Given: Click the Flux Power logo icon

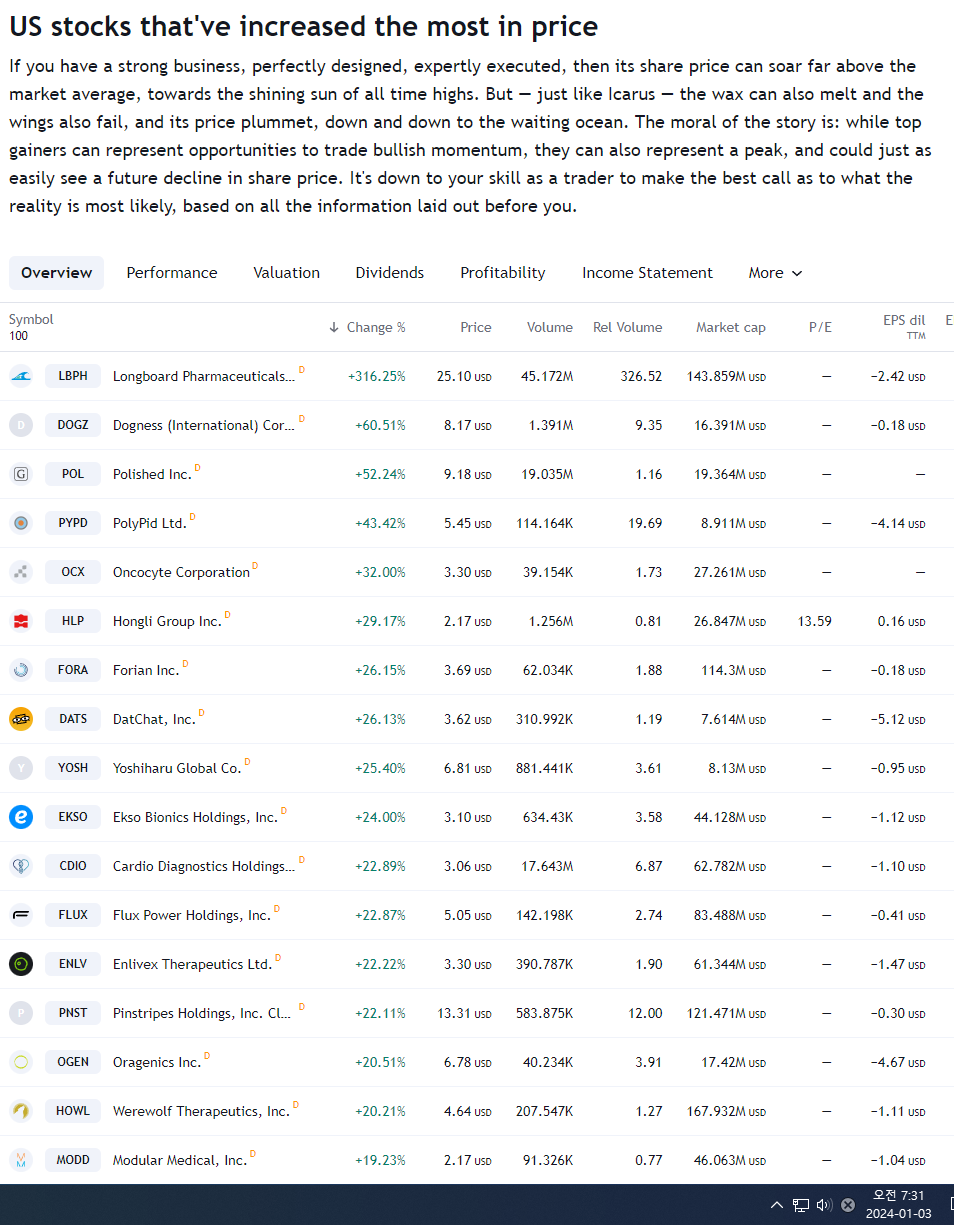Looking at the screenshot, I should [x=21, y=915].
